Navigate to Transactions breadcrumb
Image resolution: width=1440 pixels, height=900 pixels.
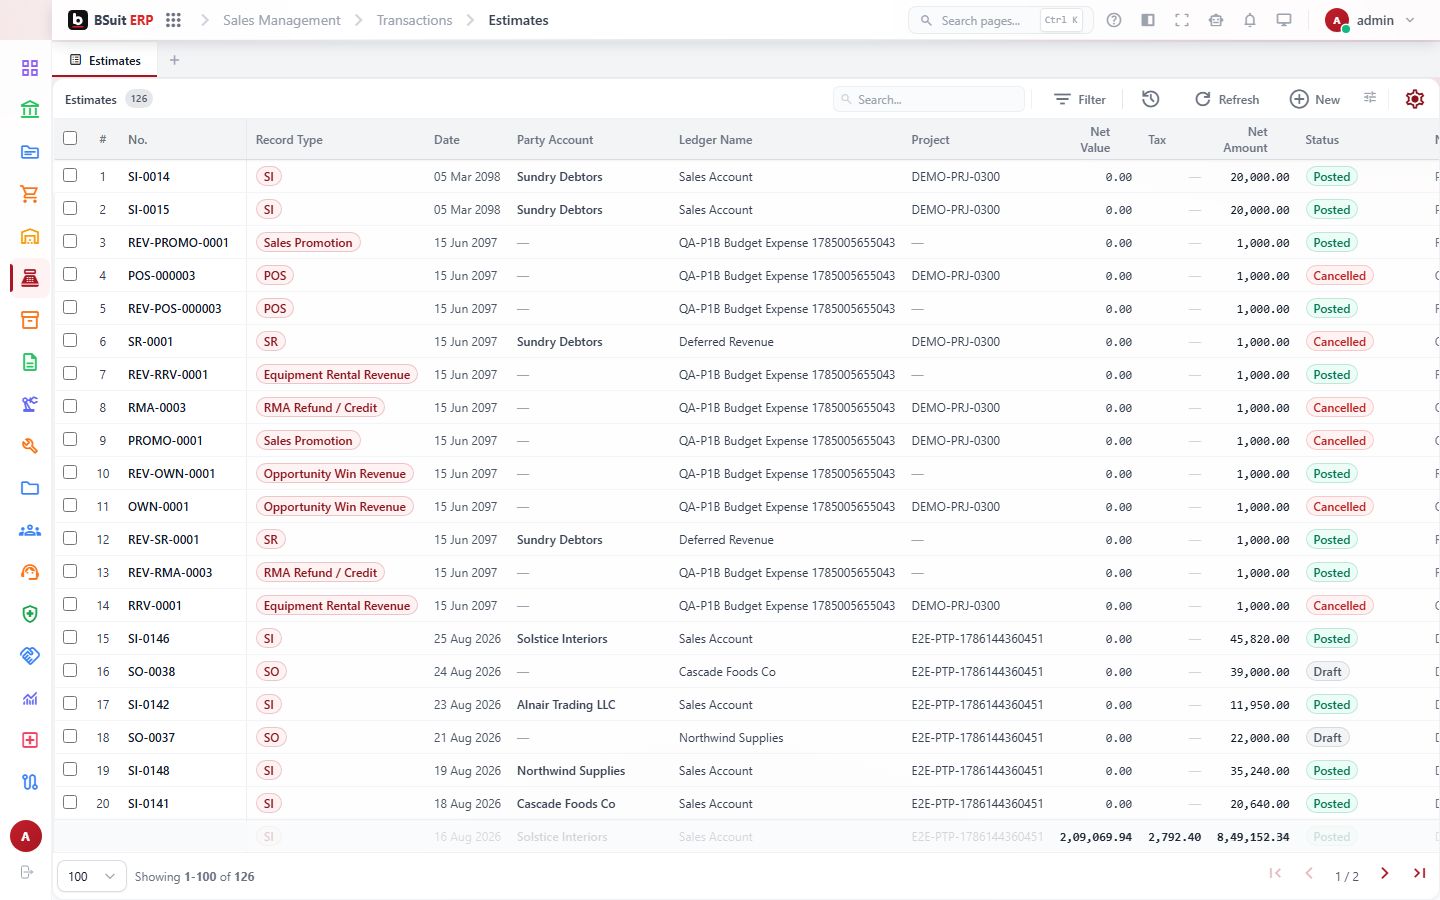[414, 20]
